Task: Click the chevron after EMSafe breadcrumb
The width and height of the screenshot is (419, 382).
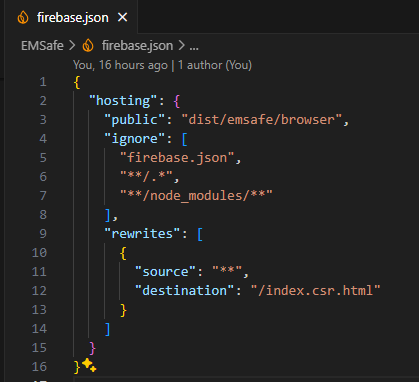Action: [x=72, y=46]
